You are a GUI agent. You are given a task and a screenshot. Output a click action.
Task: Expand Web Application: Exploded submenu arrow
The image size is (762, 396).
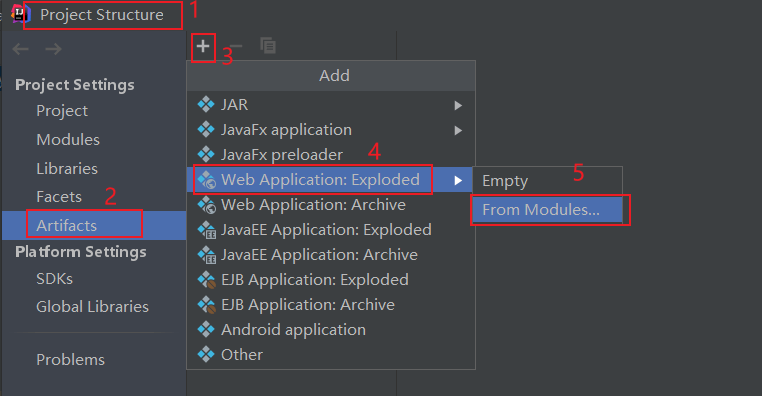(x=458, y=181)
